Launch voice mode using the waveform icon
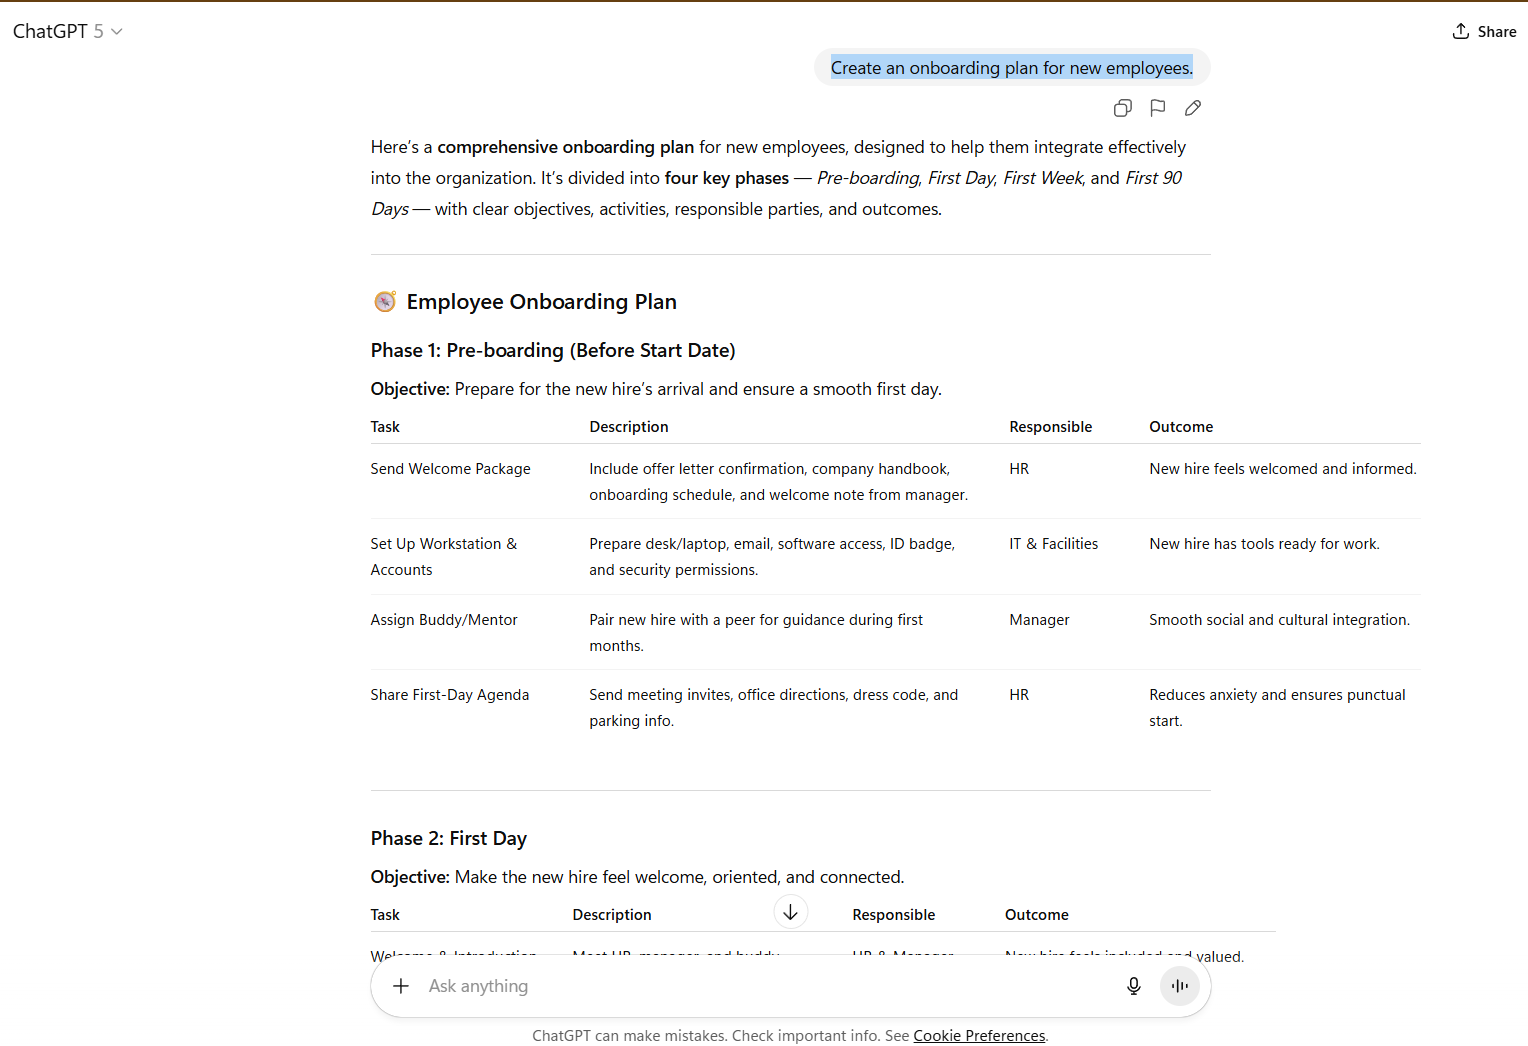The height and width of the screenshot is (1046, 1528). click(x=1180, y=986)
